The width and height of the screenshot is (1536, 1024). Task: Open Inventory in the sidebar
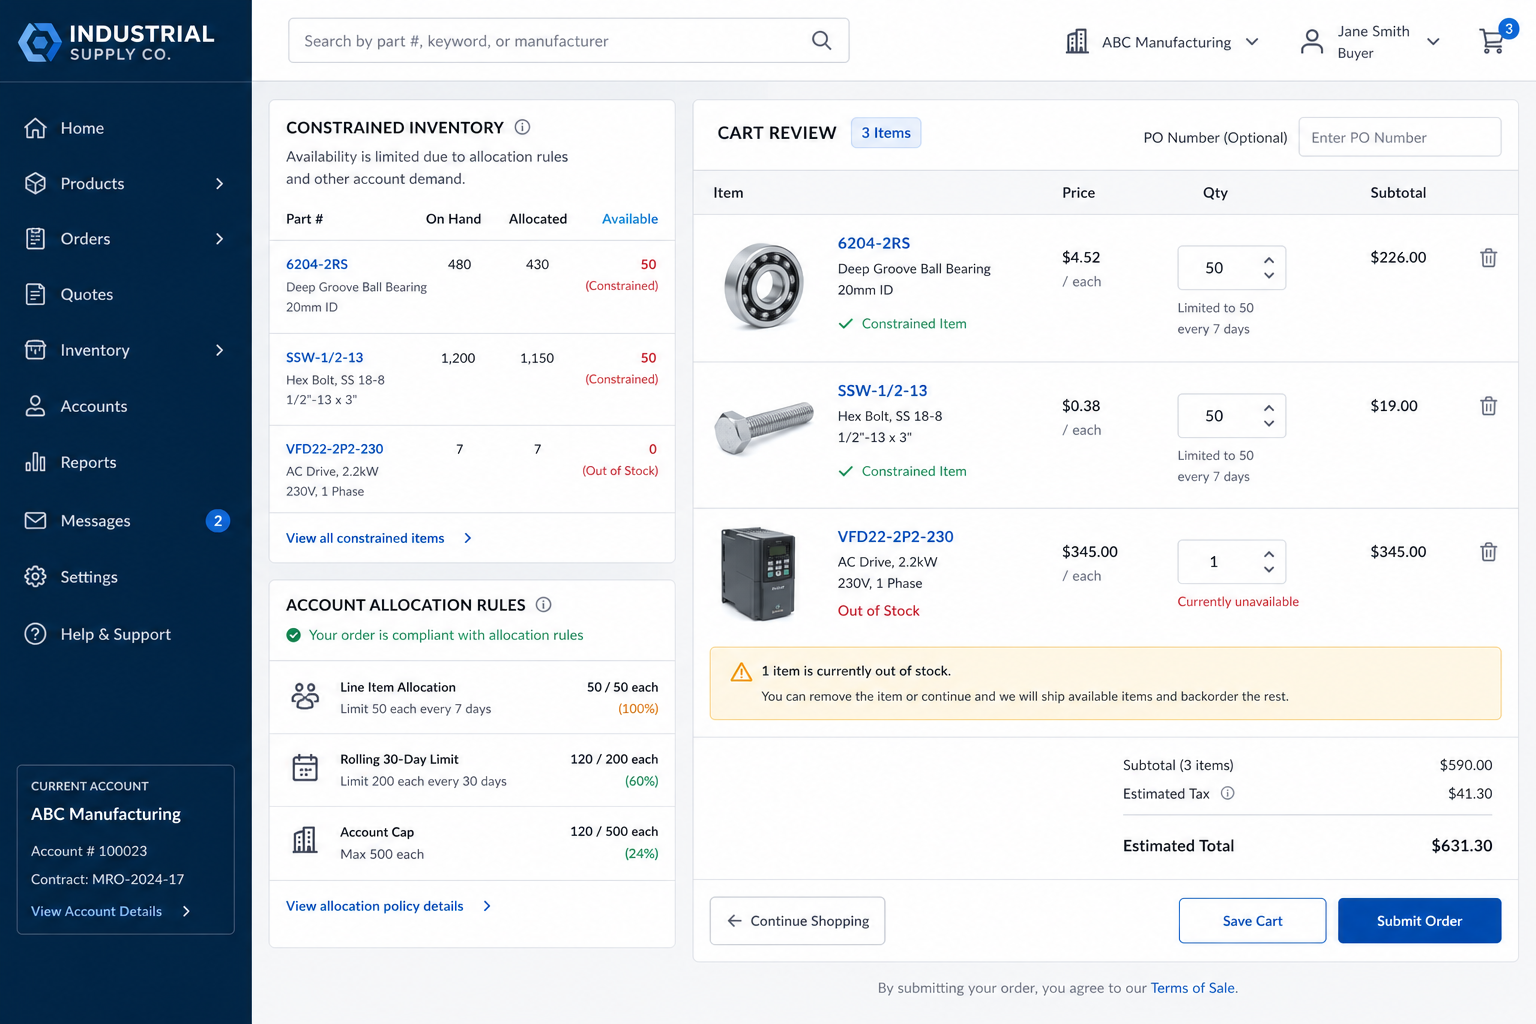point(126,350)
